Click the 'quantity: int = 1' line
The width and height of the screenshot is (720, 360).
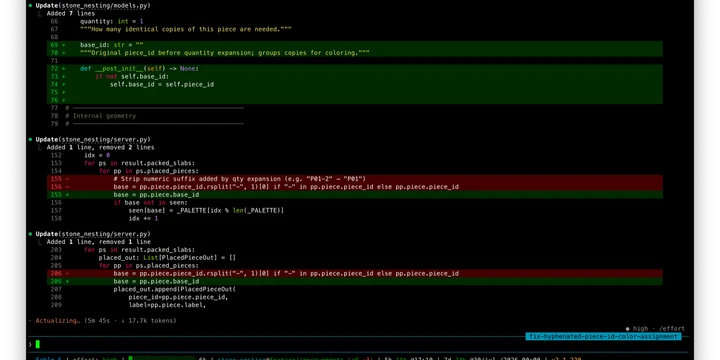click(x=112, y=22)
